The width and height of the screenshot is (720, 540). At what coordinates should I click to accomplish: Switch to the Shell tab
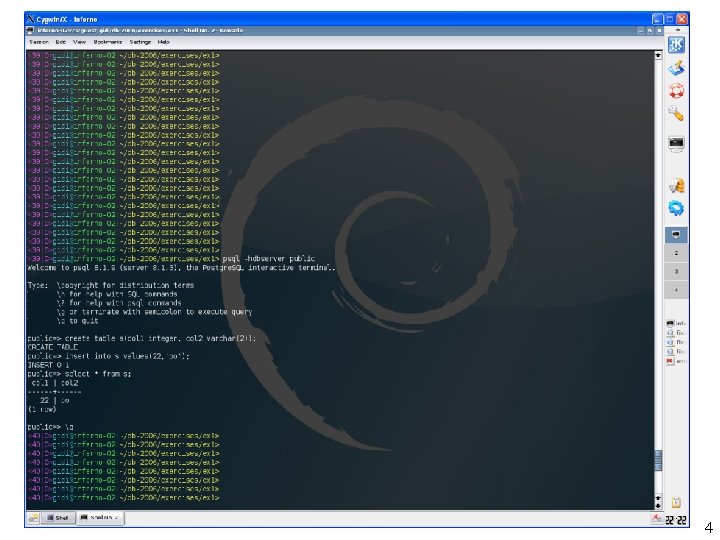coord(58,518)
